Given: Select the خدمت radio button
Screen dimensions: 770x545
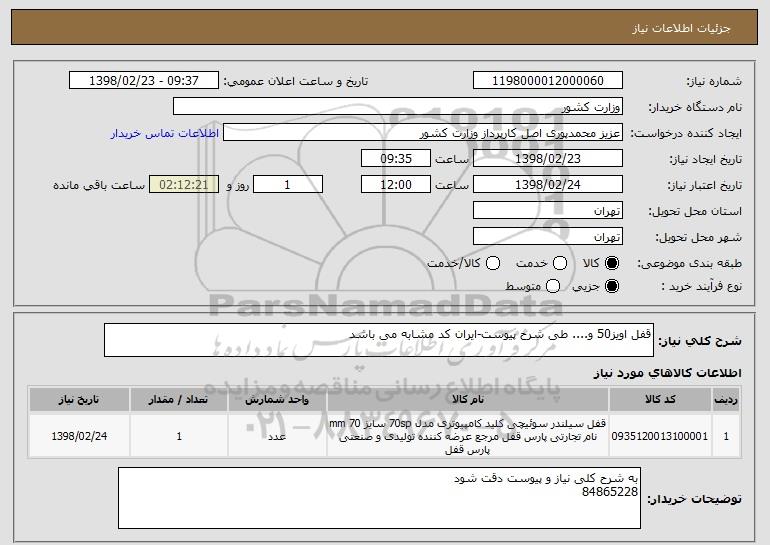Looking at the screenshot, I should [560, 264].
